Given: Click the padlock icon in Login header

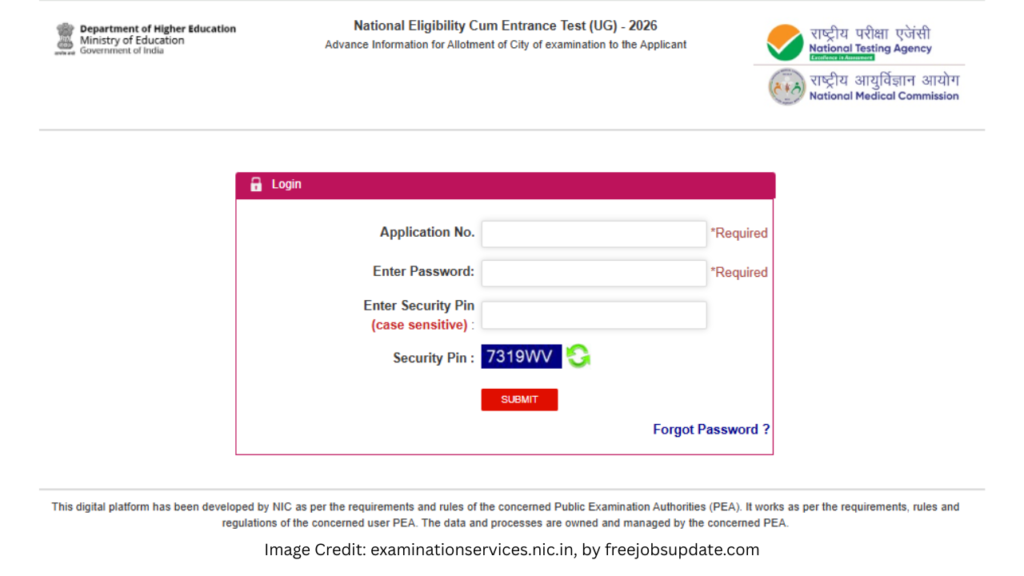Looking at the screenshot, I should coord(256,185).
